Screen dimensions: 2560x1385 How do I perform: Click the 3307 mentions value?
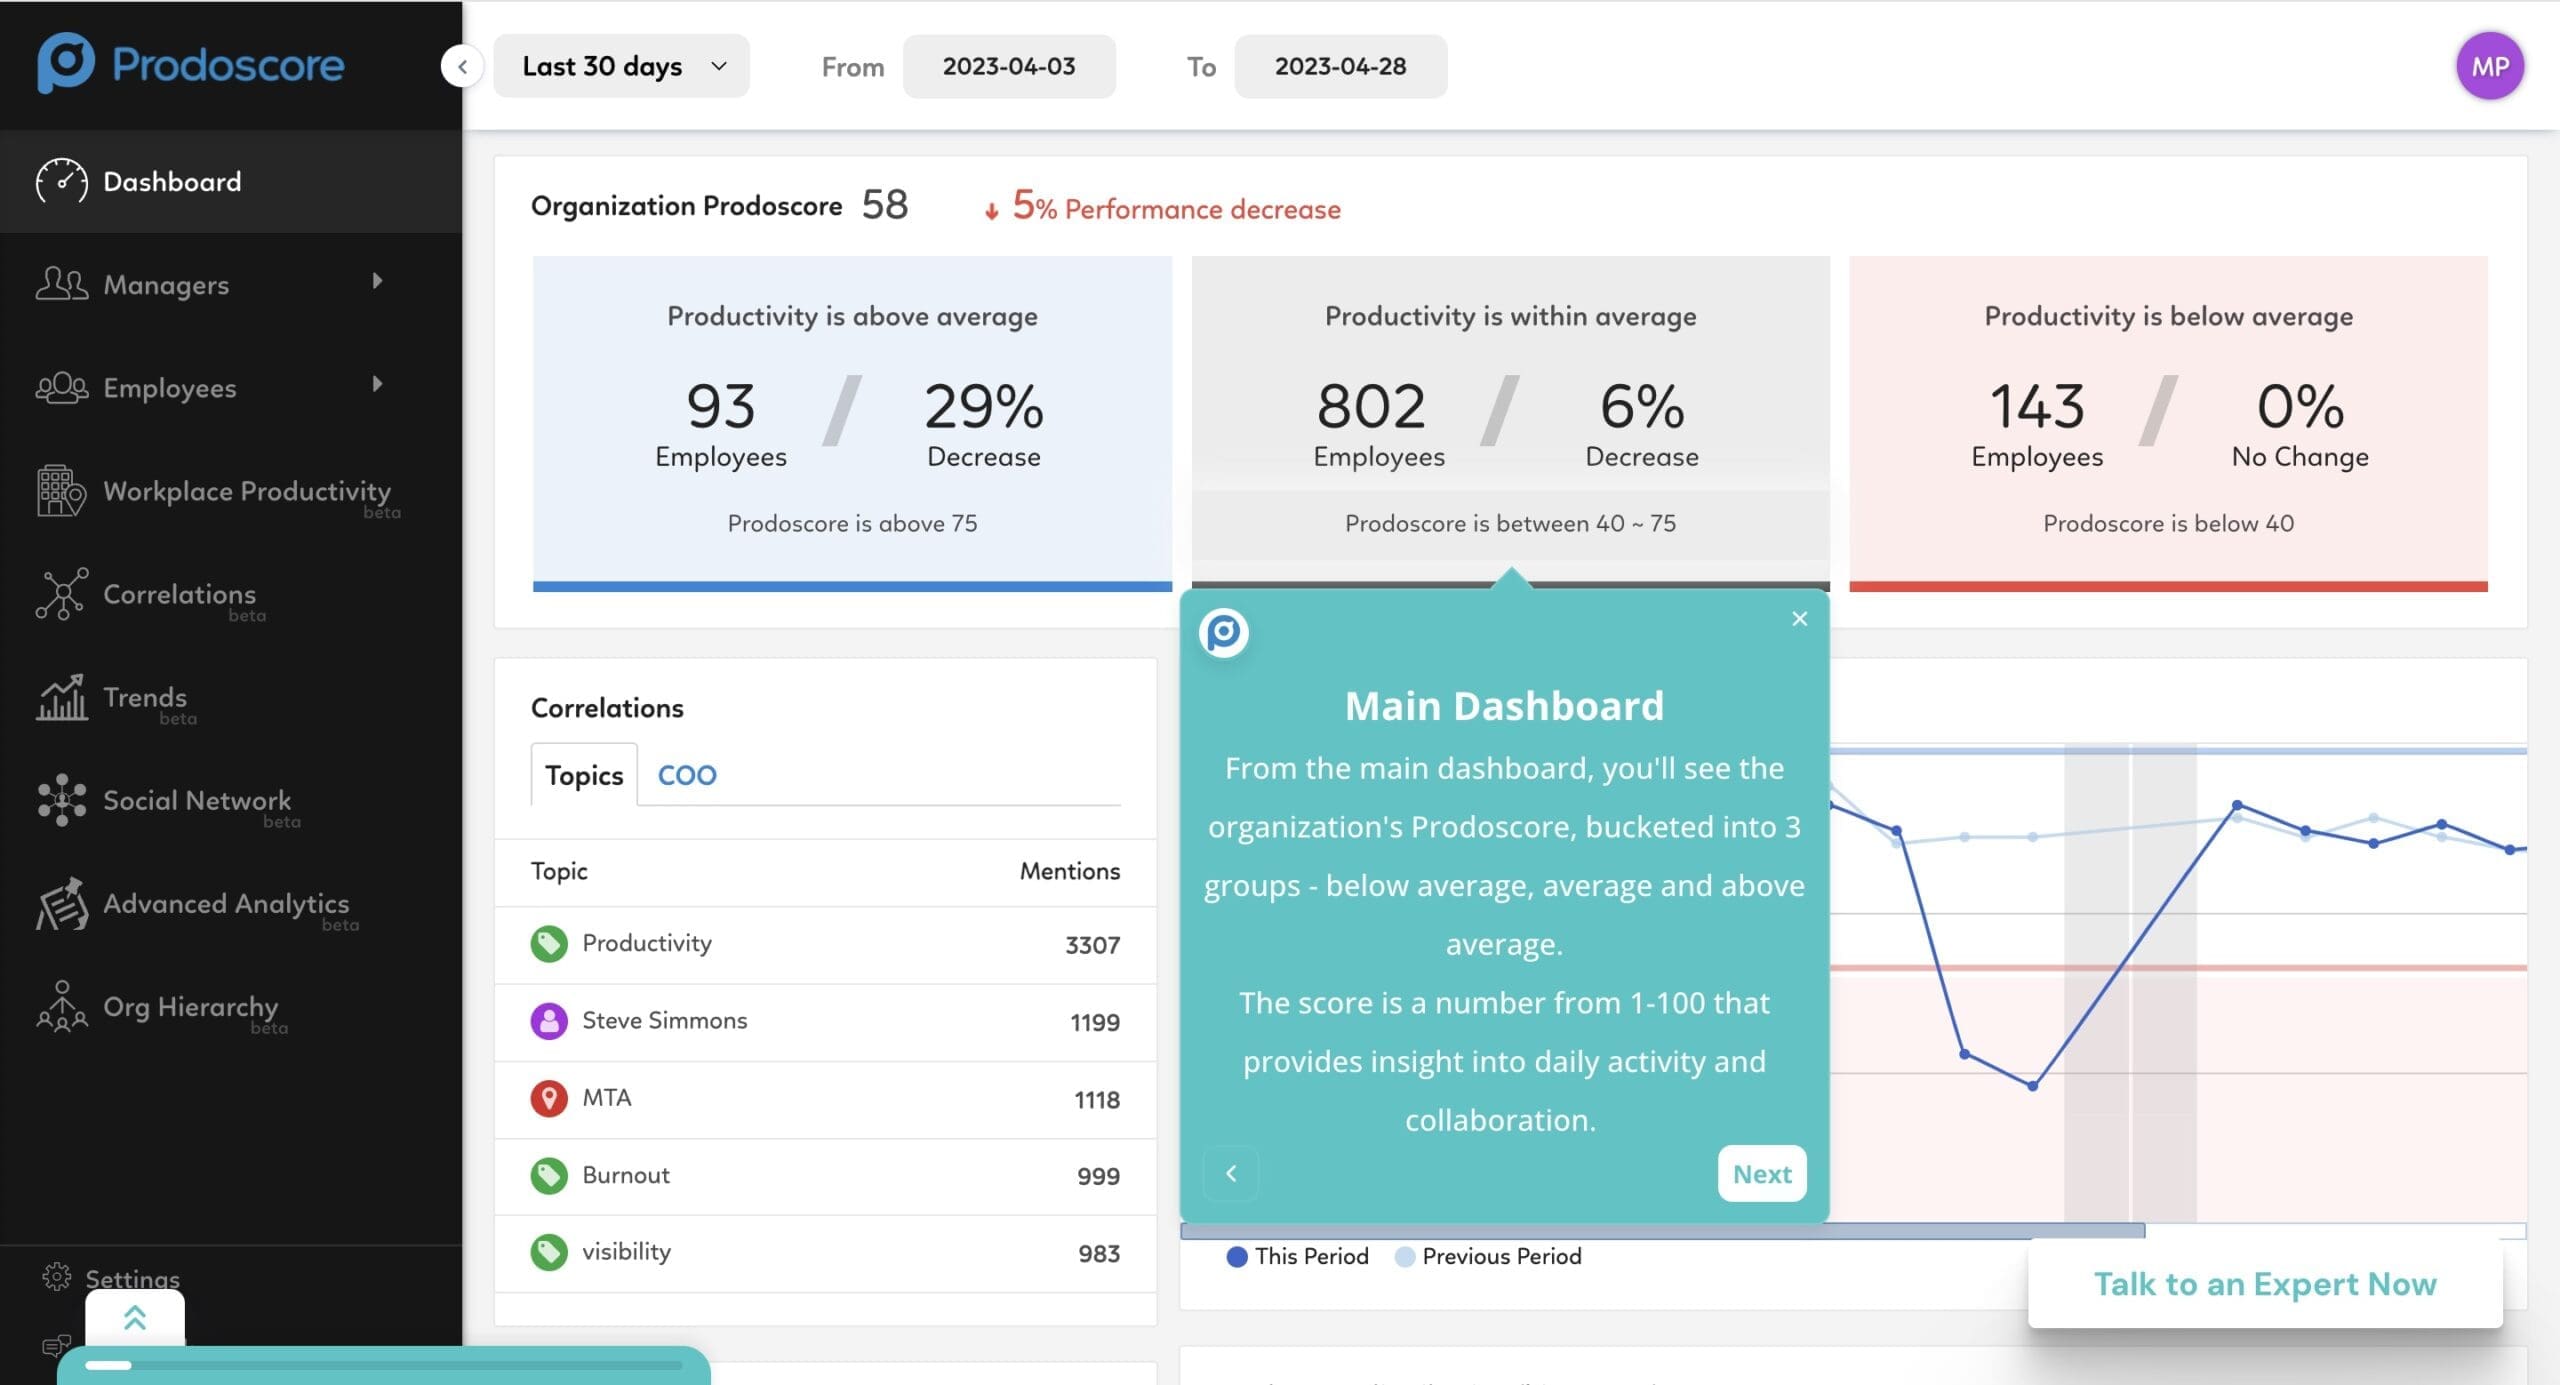[1092, 945]
